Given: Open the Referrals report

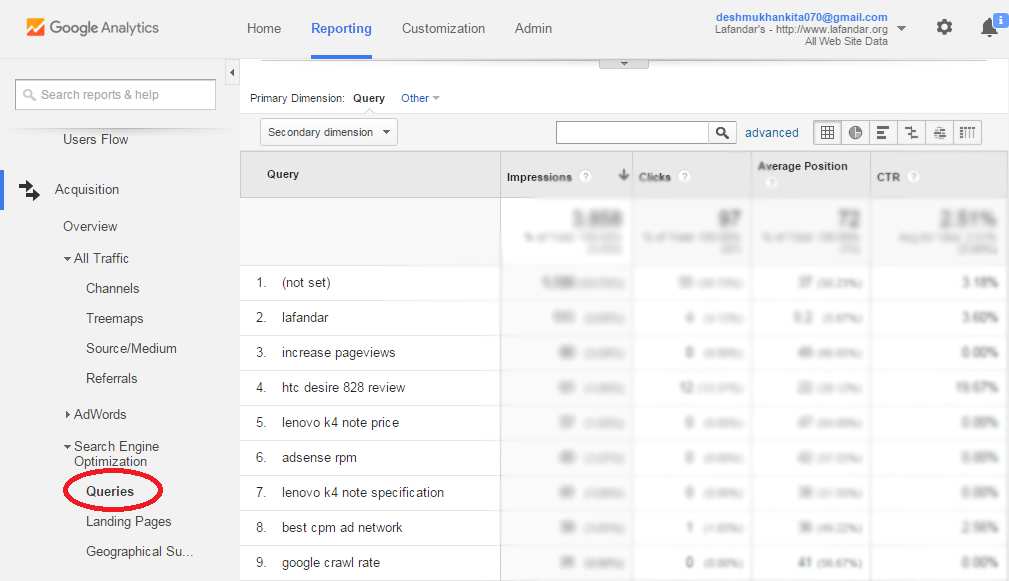Looking at the screenshot, I should (x=111, y=378).
